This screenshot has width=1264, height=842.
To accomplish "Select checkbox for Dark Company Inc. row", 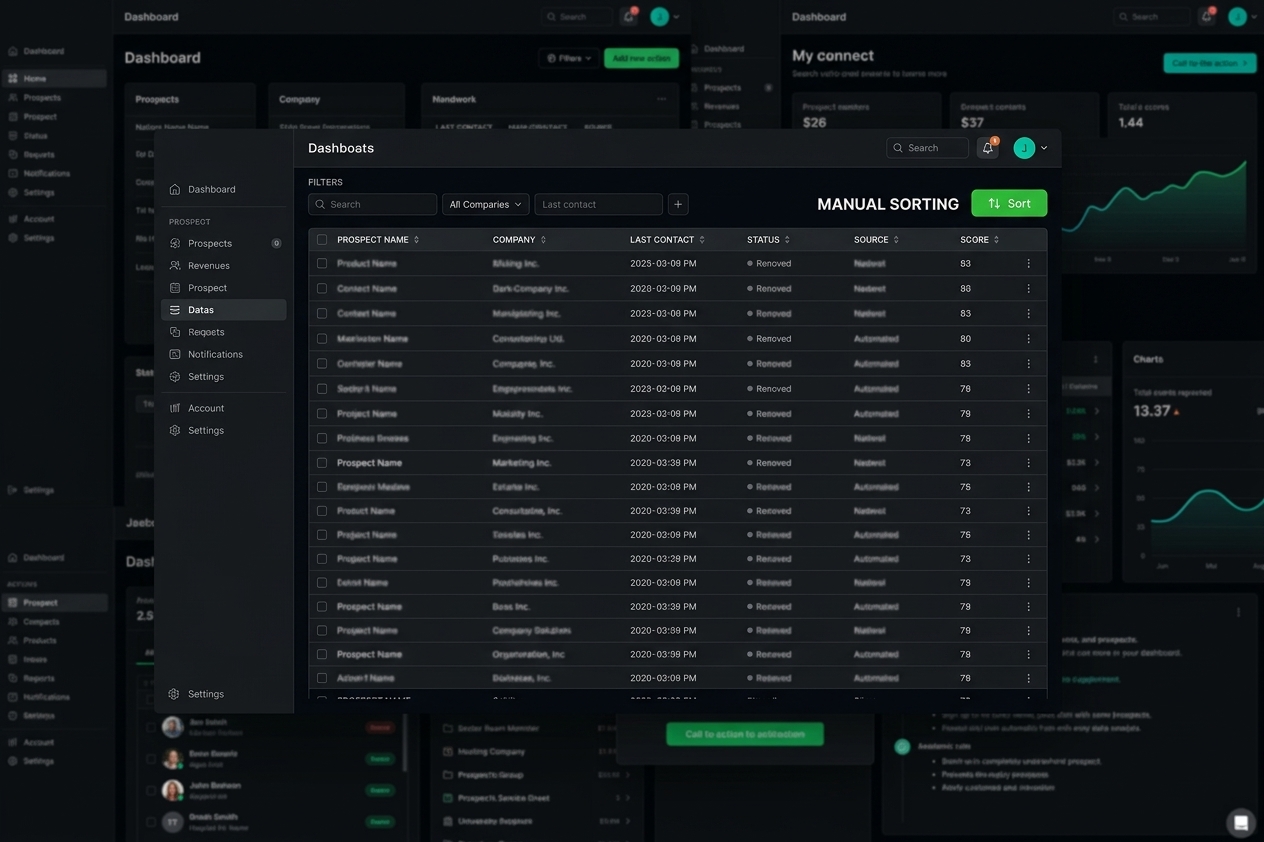I will (x=322, y=289).
